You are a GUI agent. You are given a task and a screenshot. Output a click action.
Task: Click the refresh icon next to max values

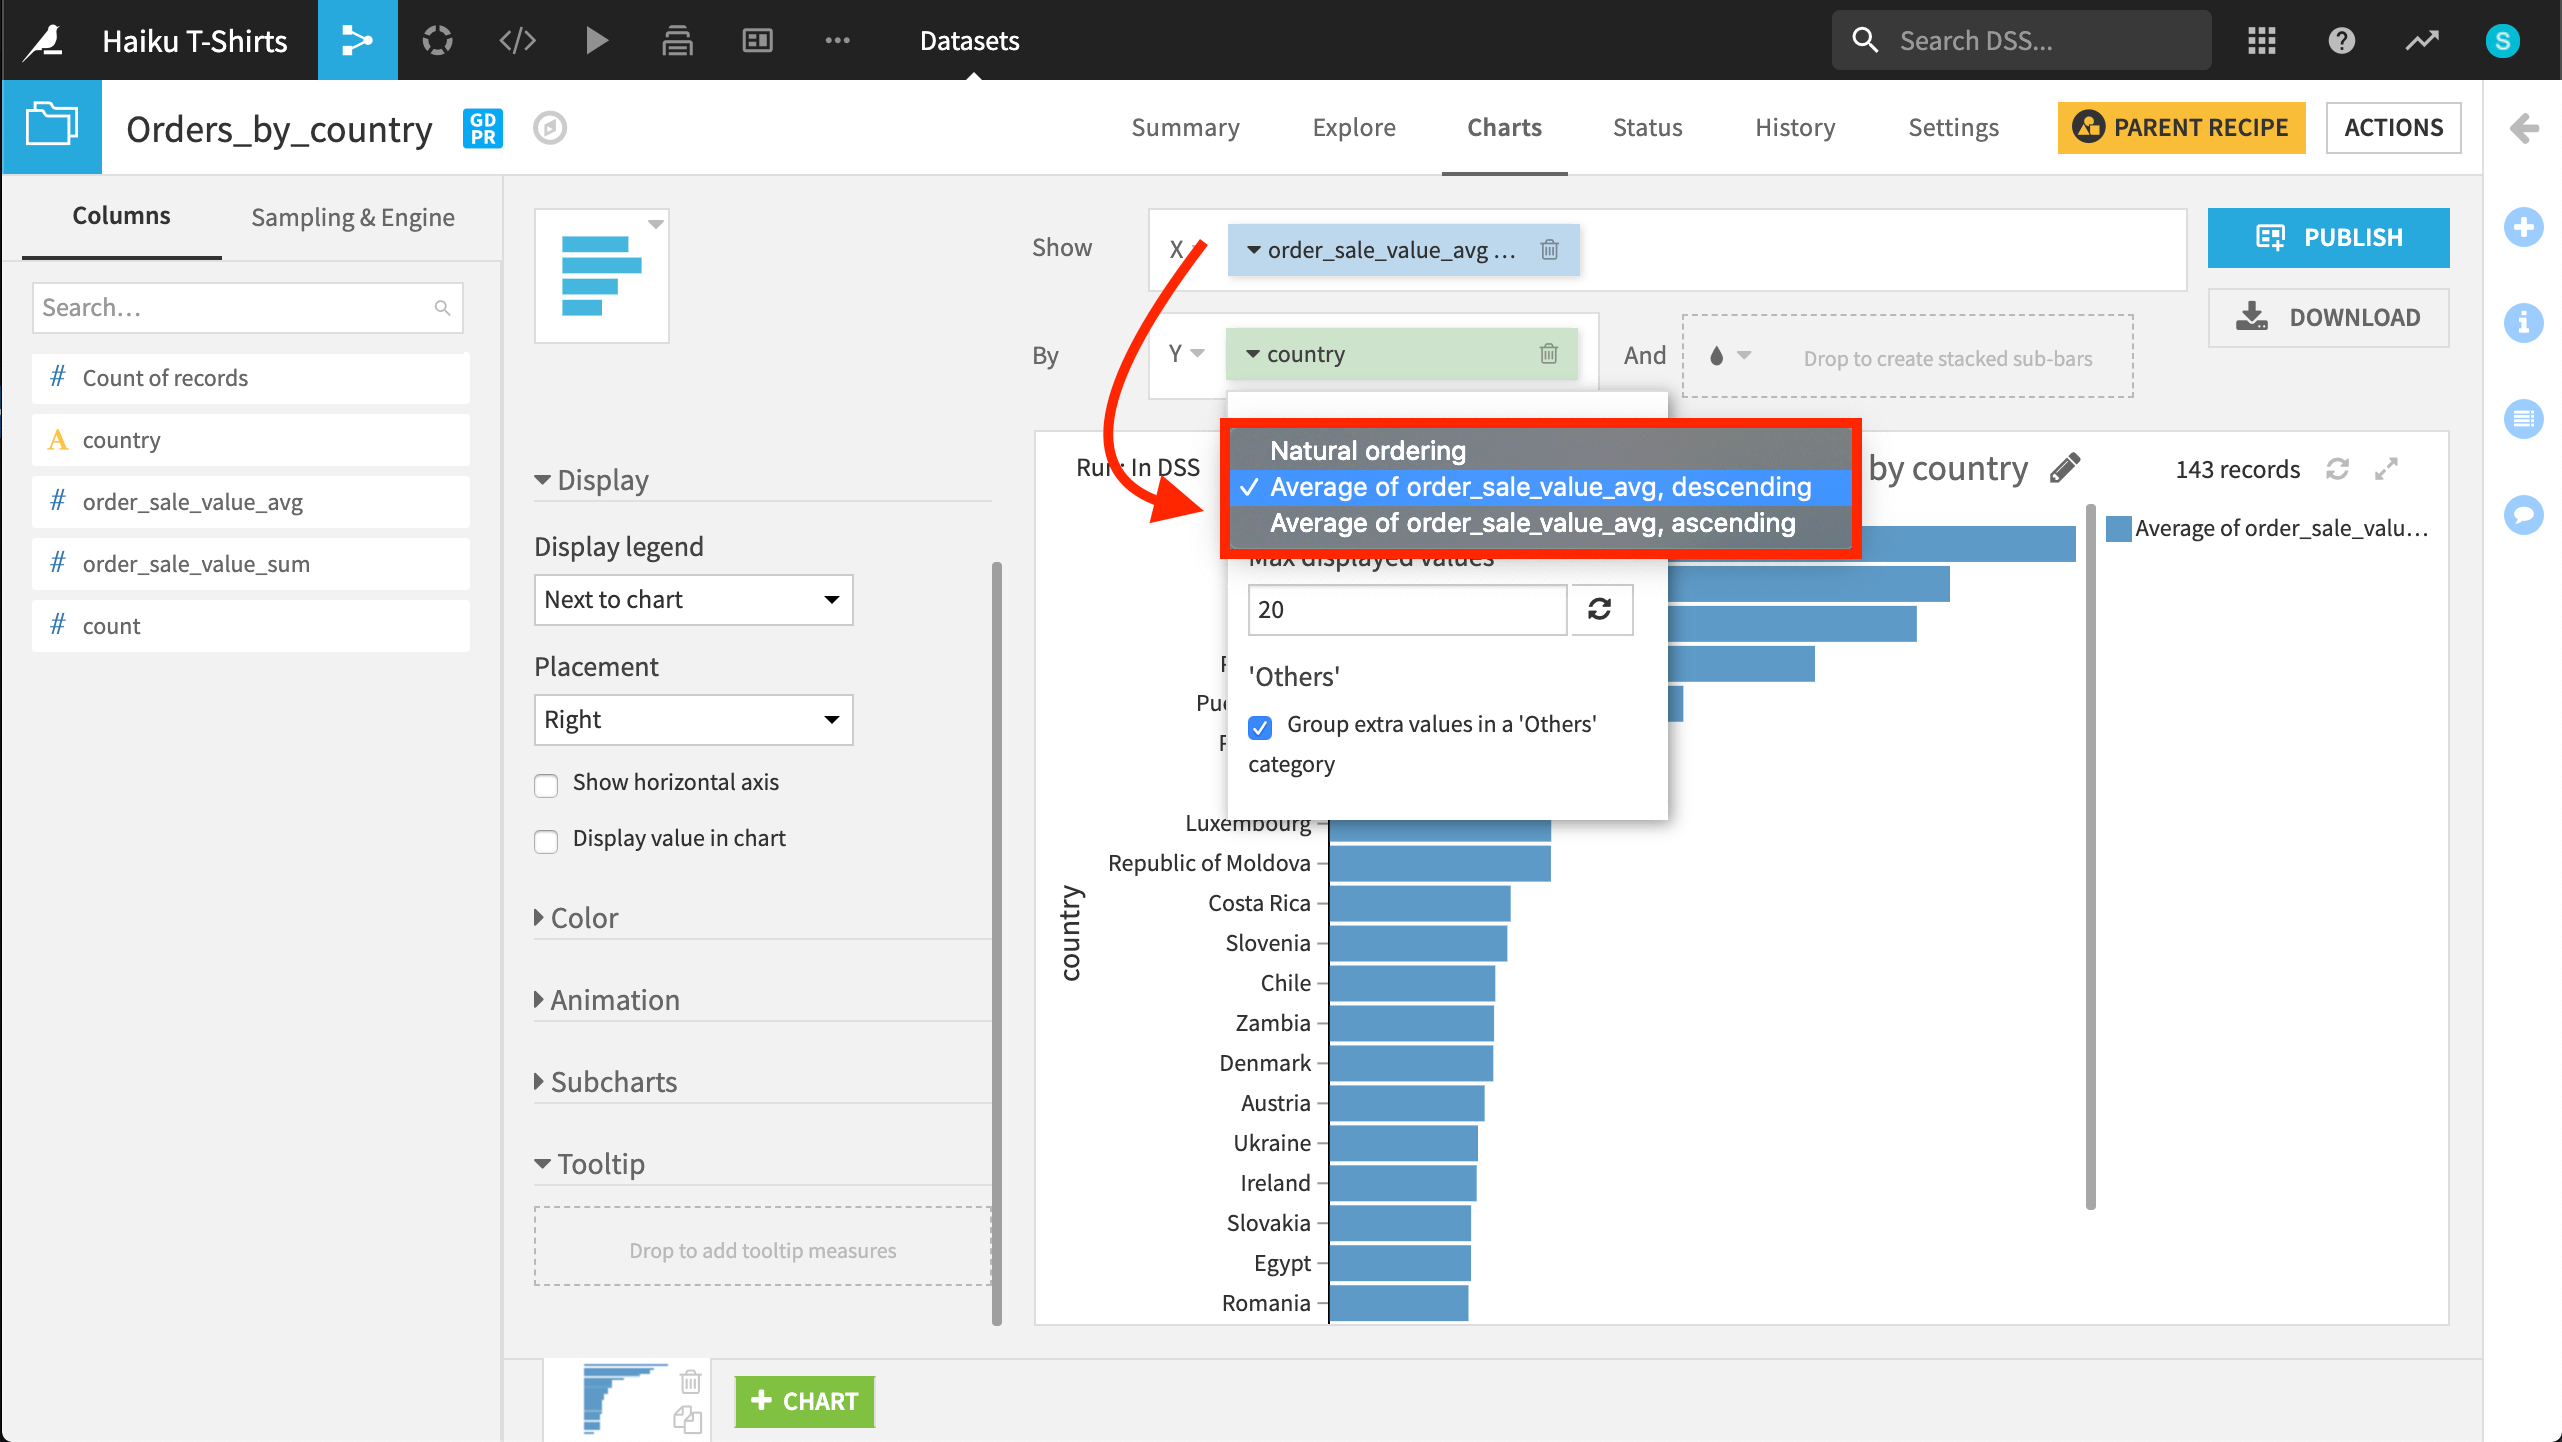(x=1600, y=609)
